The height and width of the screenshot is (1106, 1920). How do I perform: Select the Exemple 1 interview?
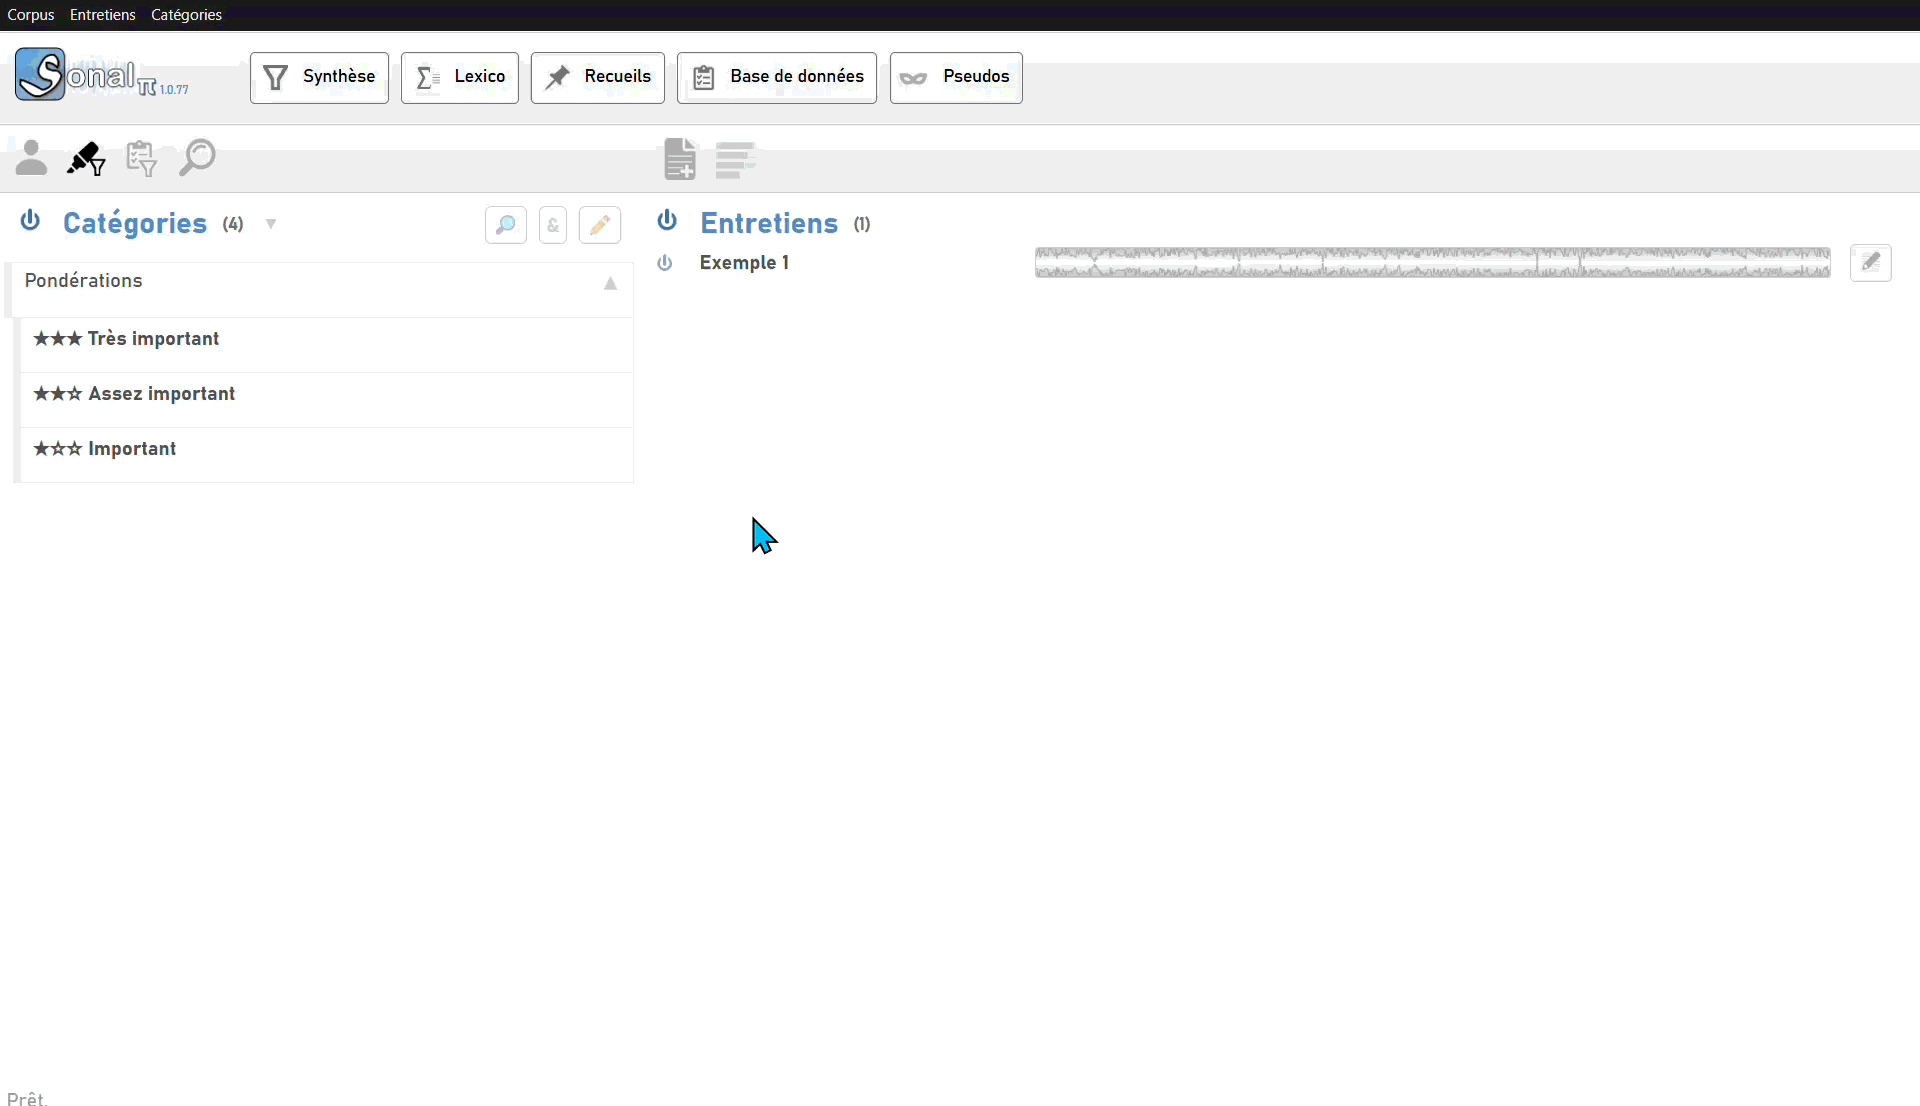click(744, 263)
